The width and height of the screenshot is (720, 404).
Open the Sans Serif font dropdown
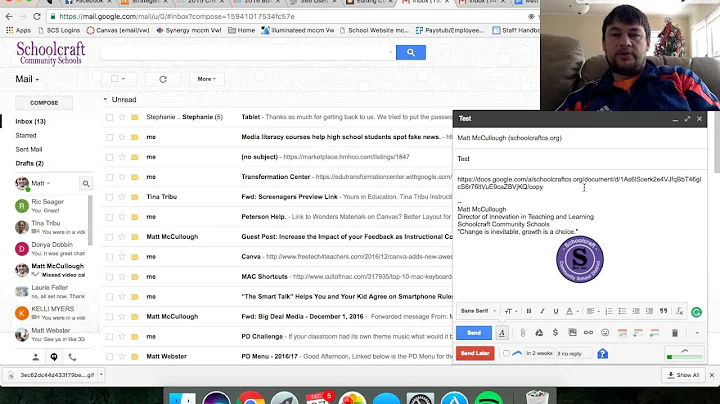pos(478,311)
